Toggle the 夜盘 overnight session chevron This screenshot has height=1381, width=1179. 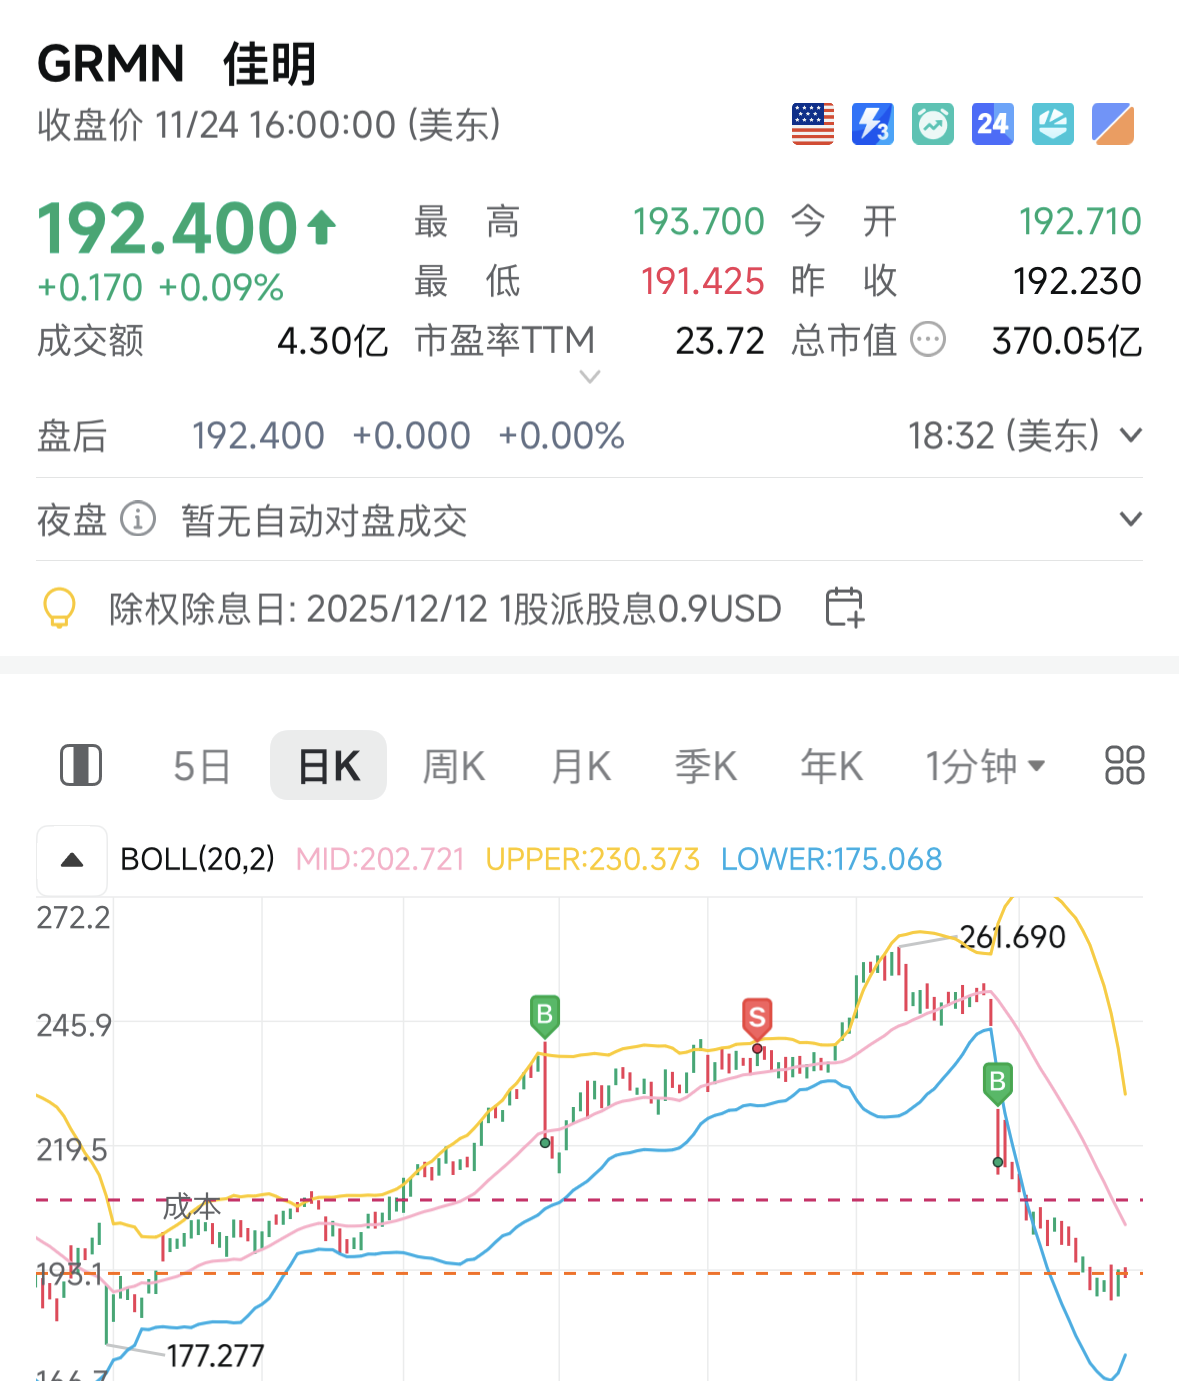tap(1130, 519)
